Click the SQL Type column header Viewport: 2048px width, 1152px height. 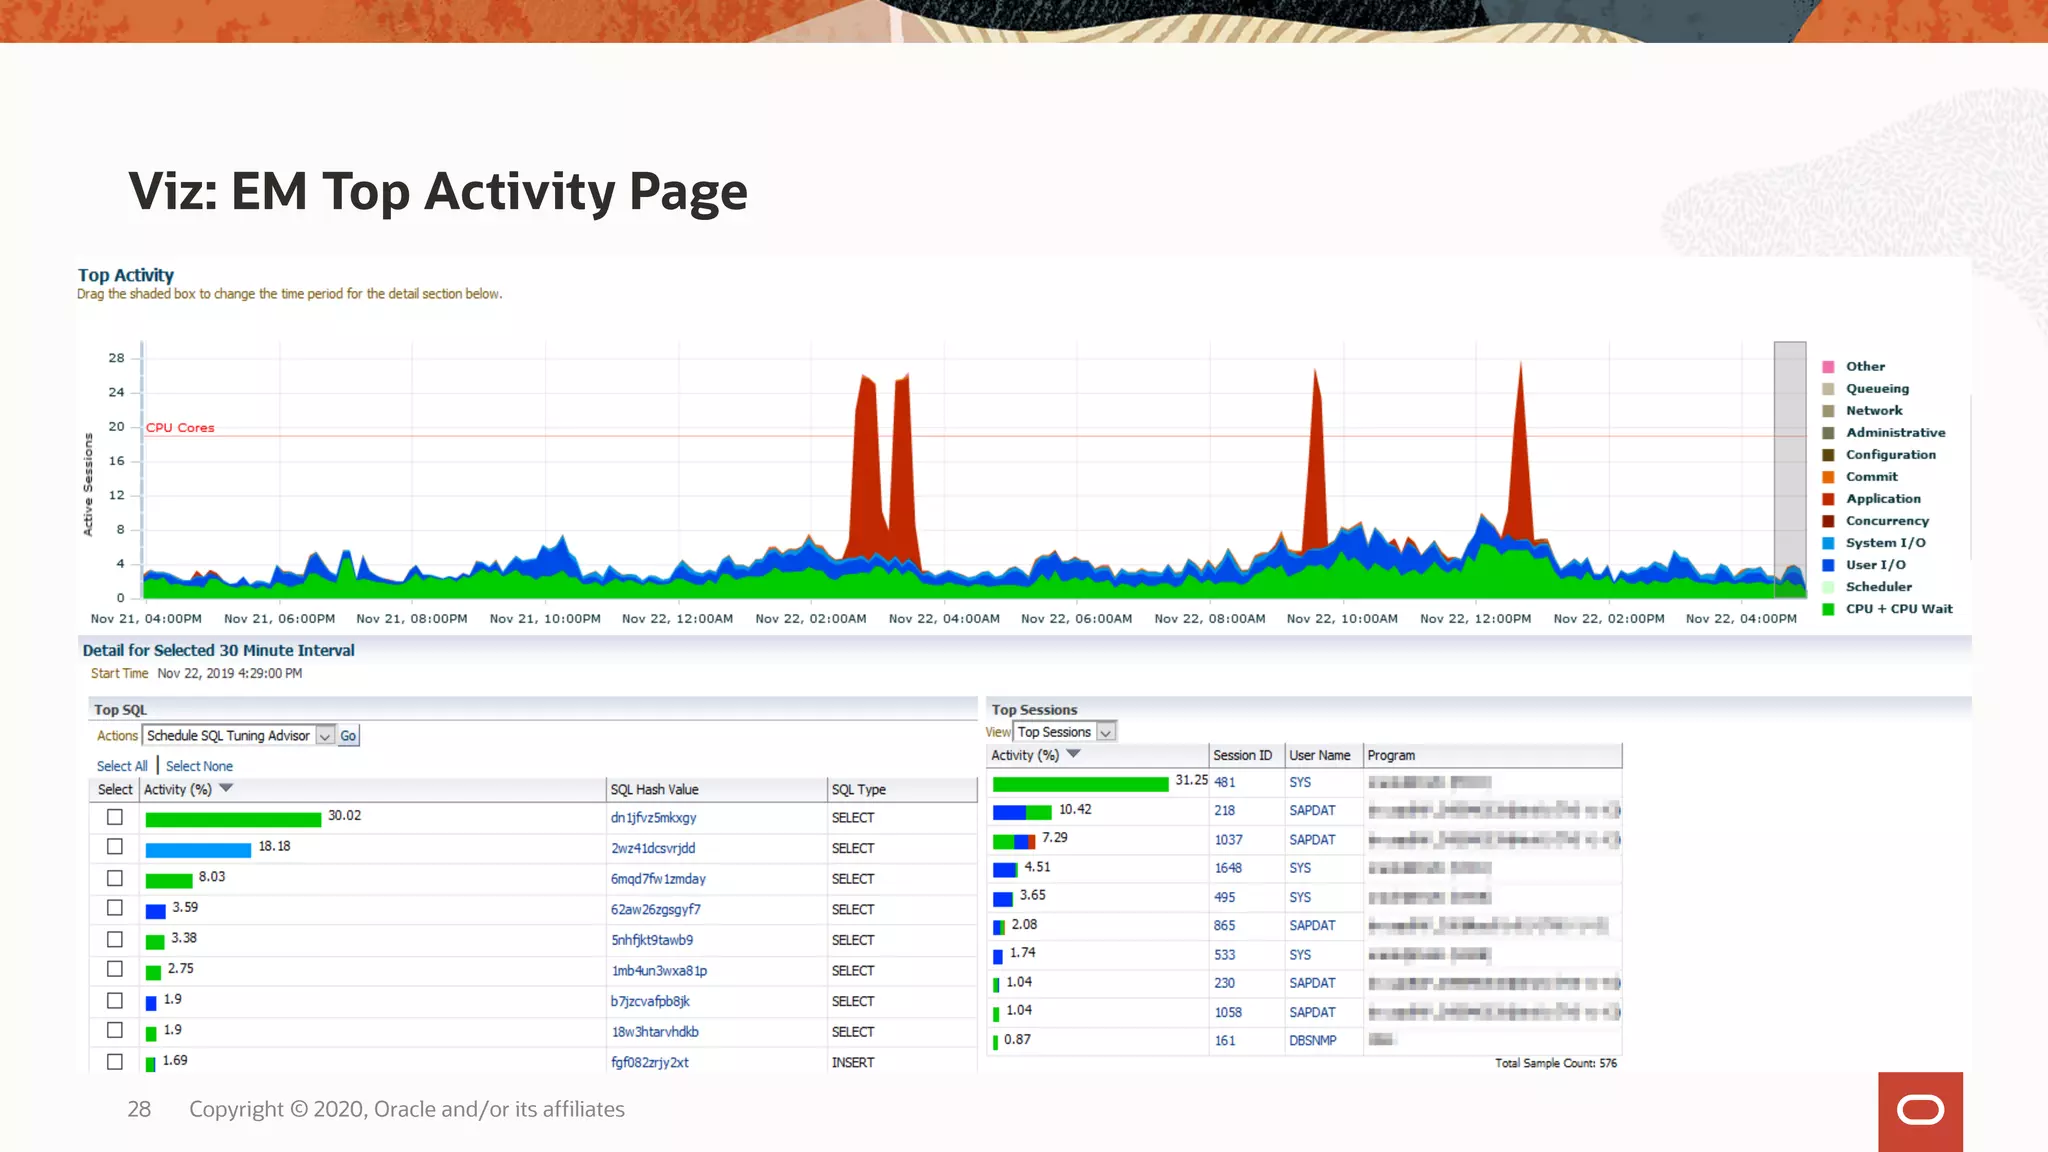click(x=902, y=789)
